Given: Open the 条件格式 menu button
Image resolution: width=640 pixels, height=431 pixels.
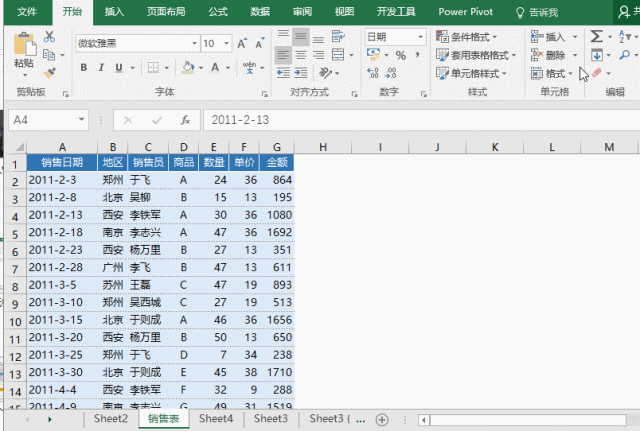Looking at the screenshot, I should 467,37.
